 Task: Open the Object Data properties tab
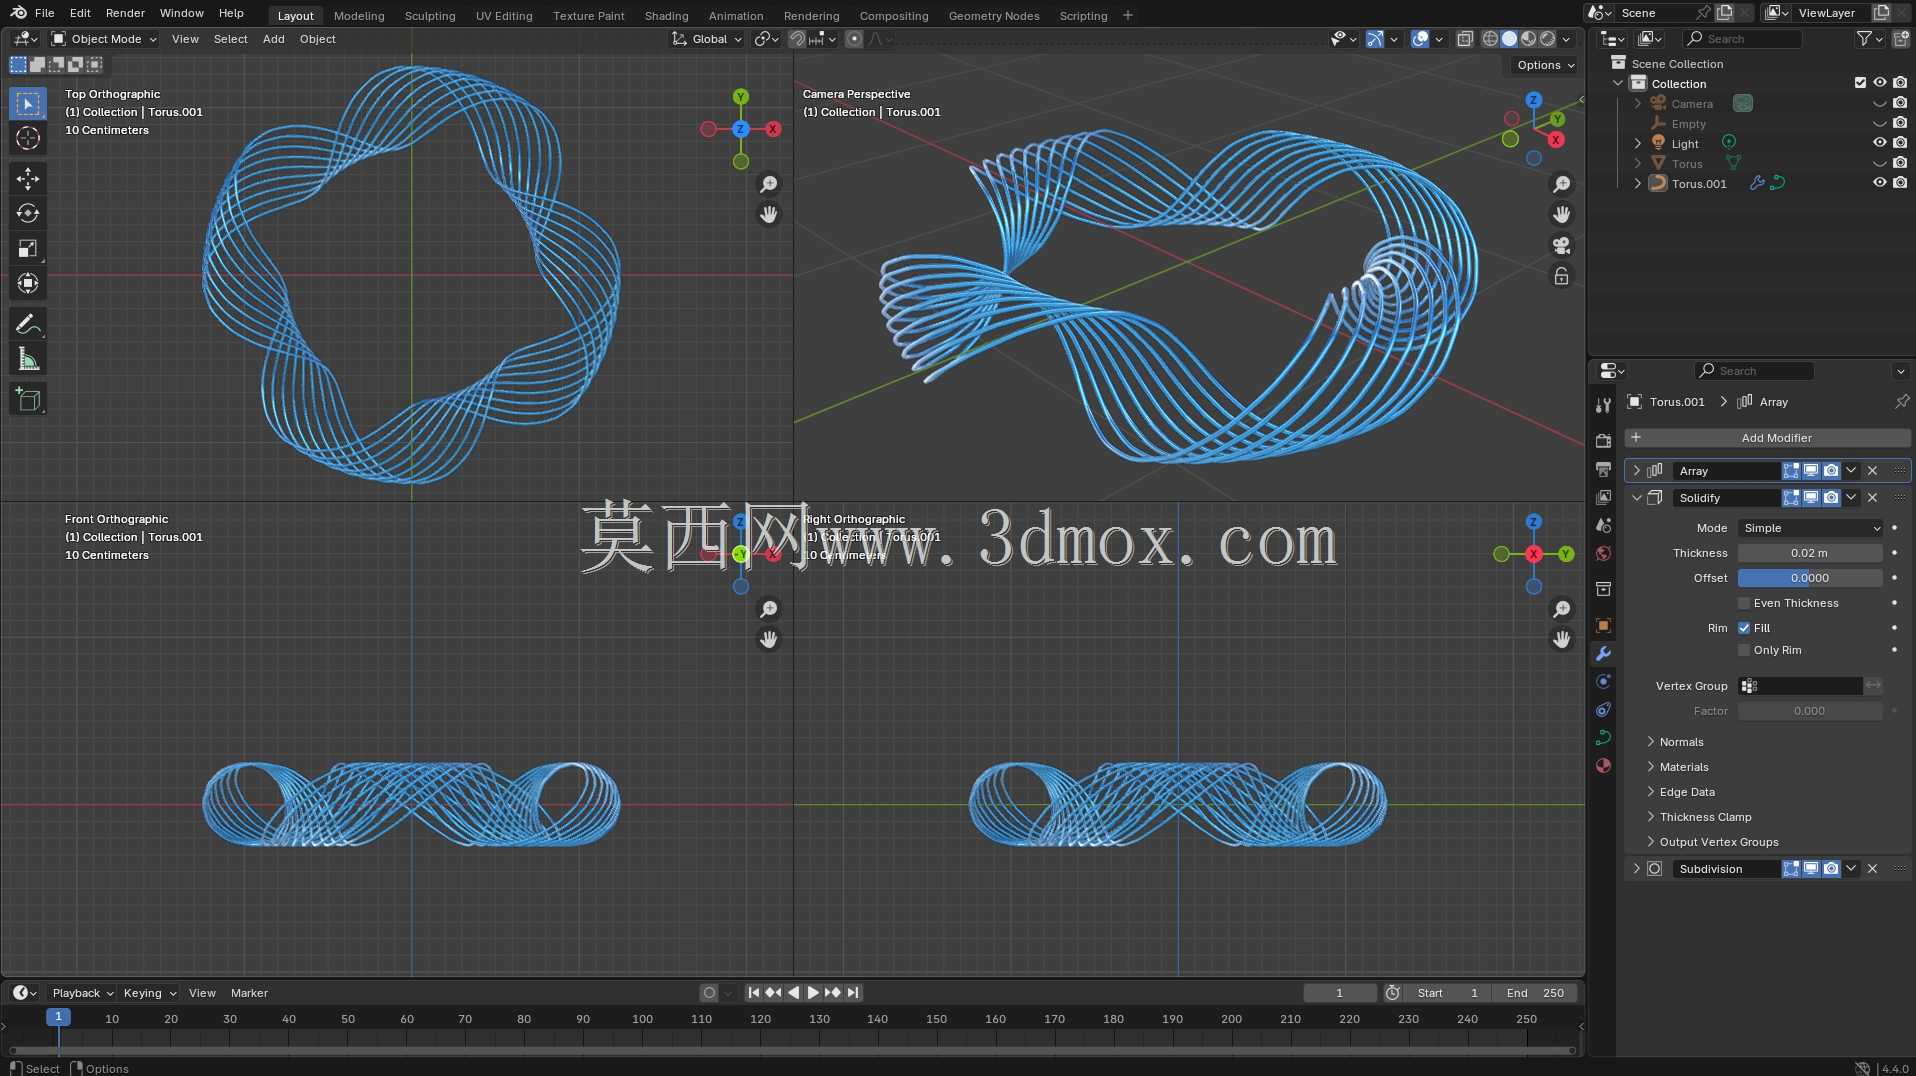click(x=1603, y=737)
